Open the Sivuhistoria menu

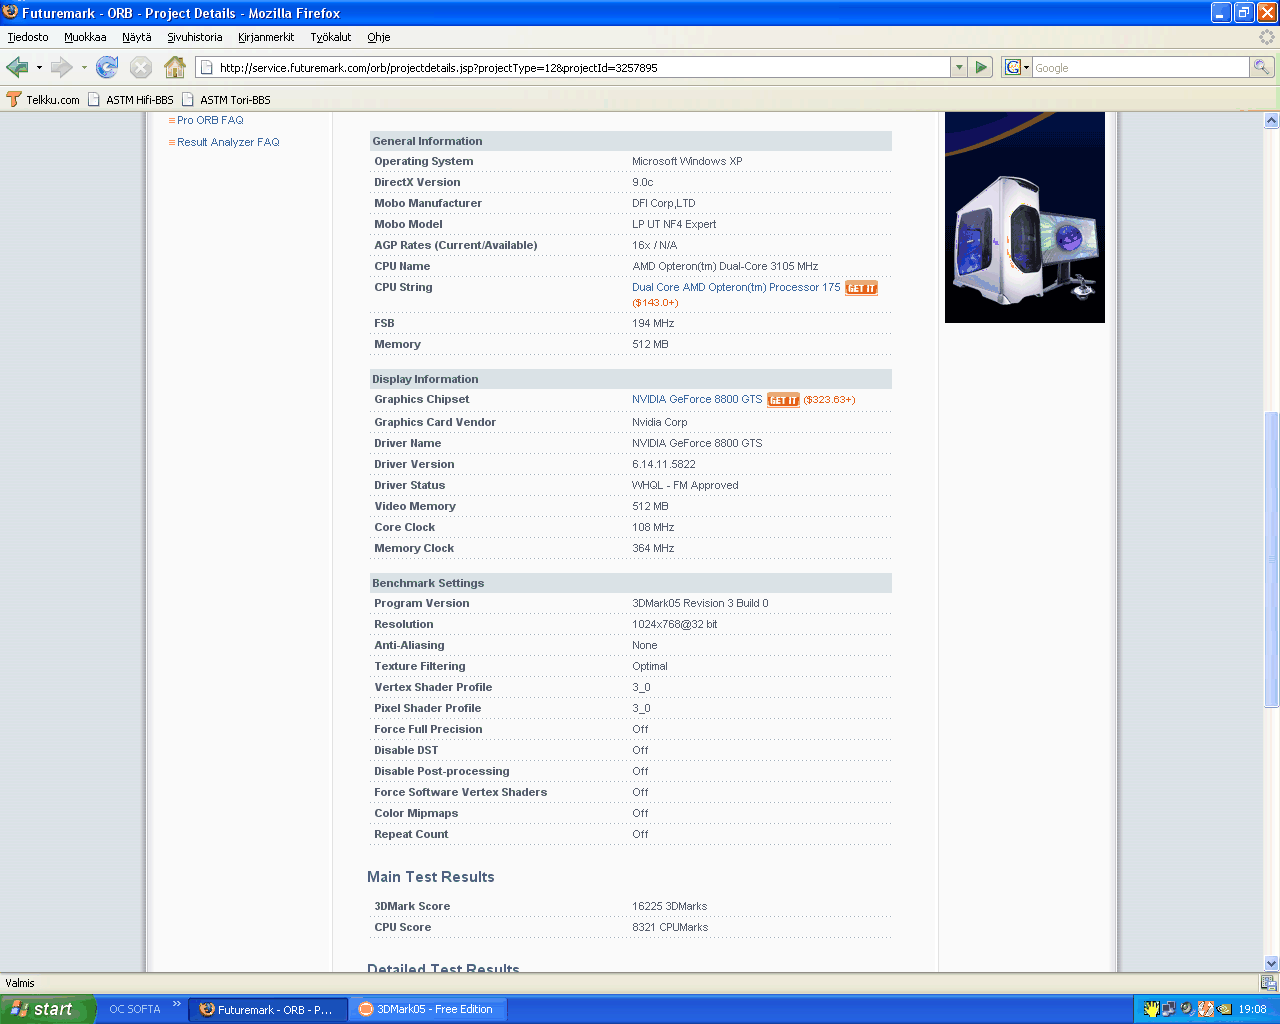[195, 37]
